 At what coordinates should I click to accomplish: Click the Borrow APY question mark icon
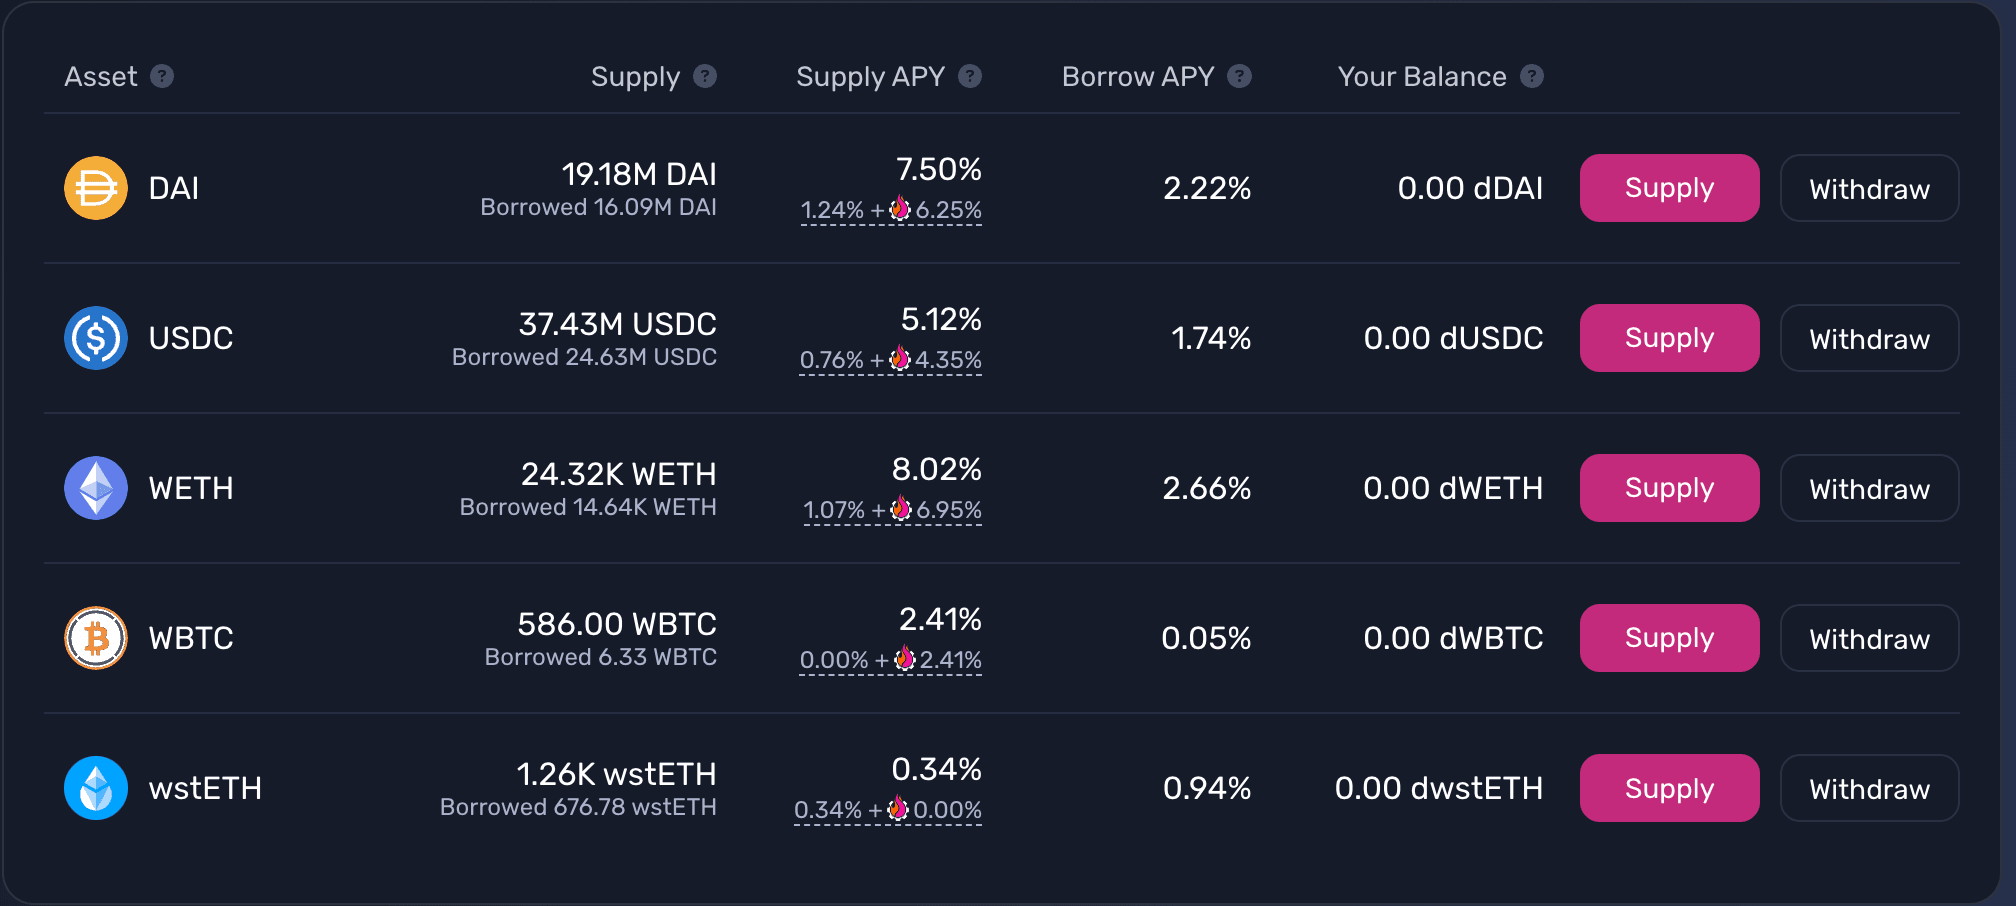[x=1240, y=76]
